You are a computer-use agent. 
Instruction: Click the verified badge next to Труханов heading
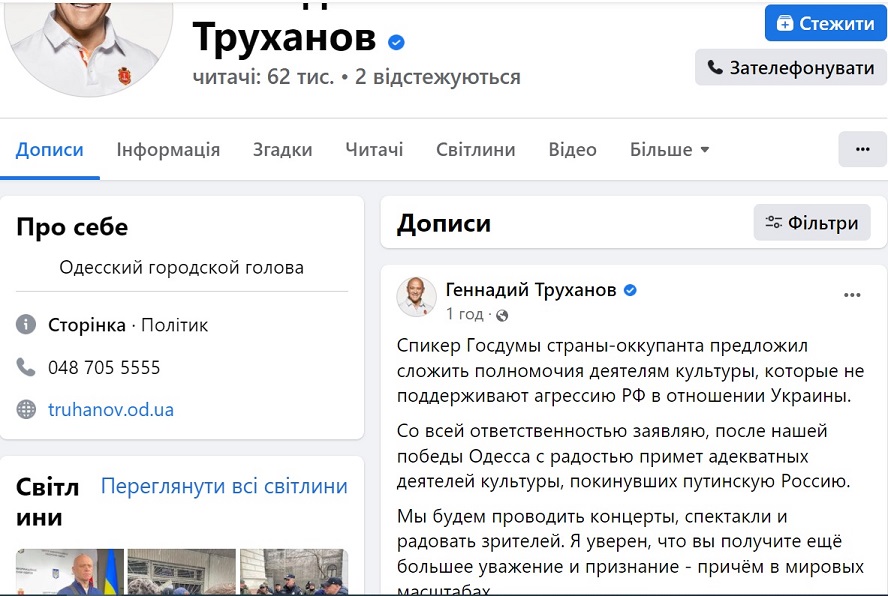point(397,42)
